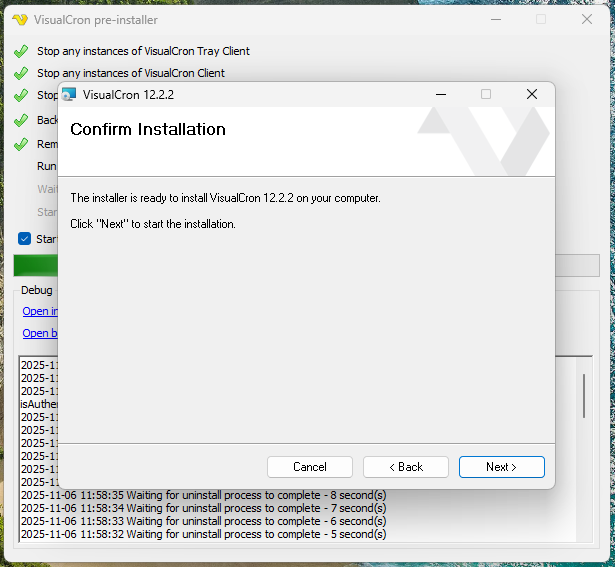This screenshot has width=615, height=567.
Task: Click green check next to VisualCron Client step
Action: pyautogui.click(x=21, y=73)
